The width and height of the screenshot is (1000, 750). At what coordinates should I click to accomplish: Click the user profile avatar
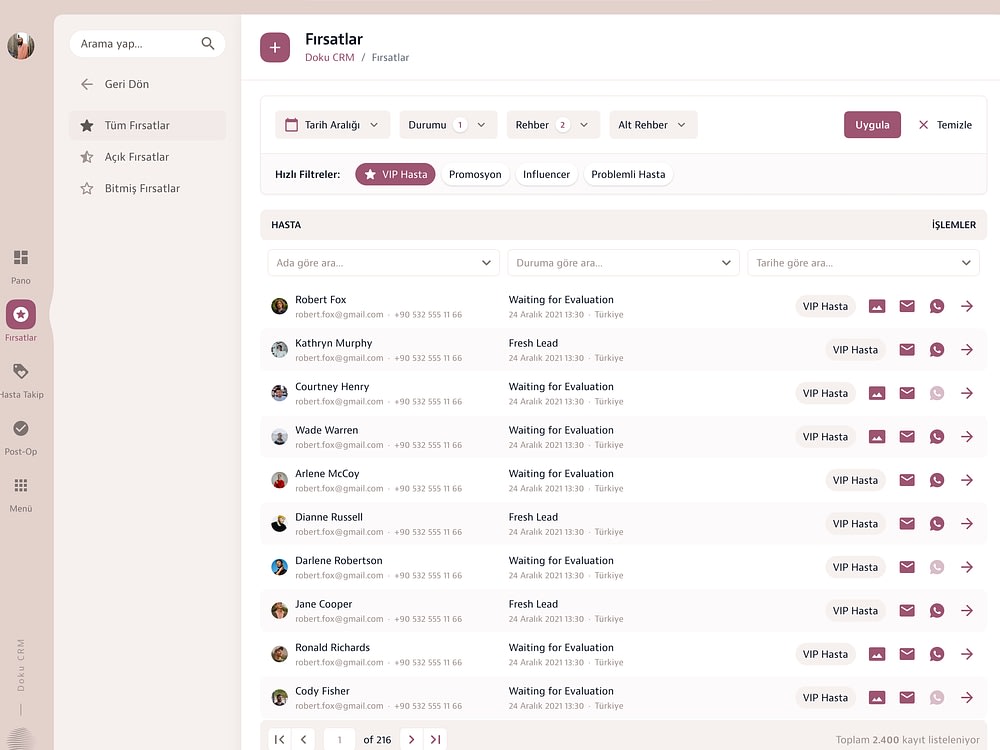coord(20,46)
